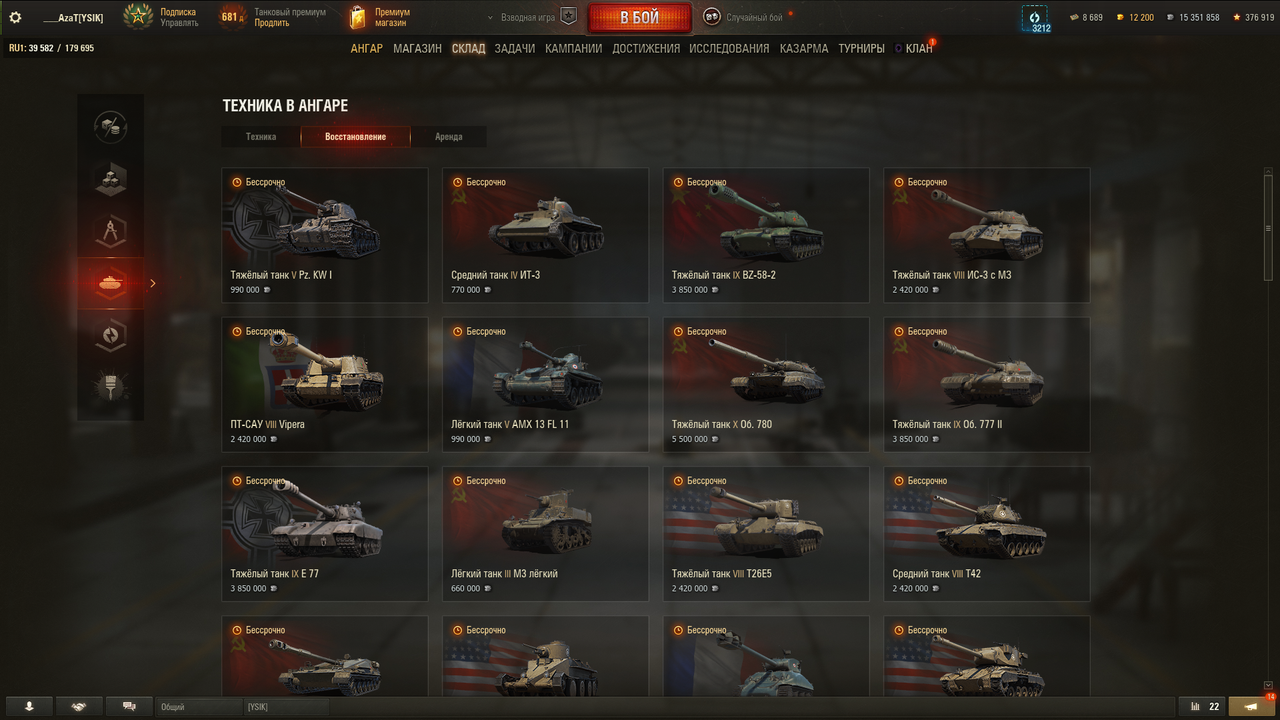Click the red В БОЙ battle button

(640, 18)
